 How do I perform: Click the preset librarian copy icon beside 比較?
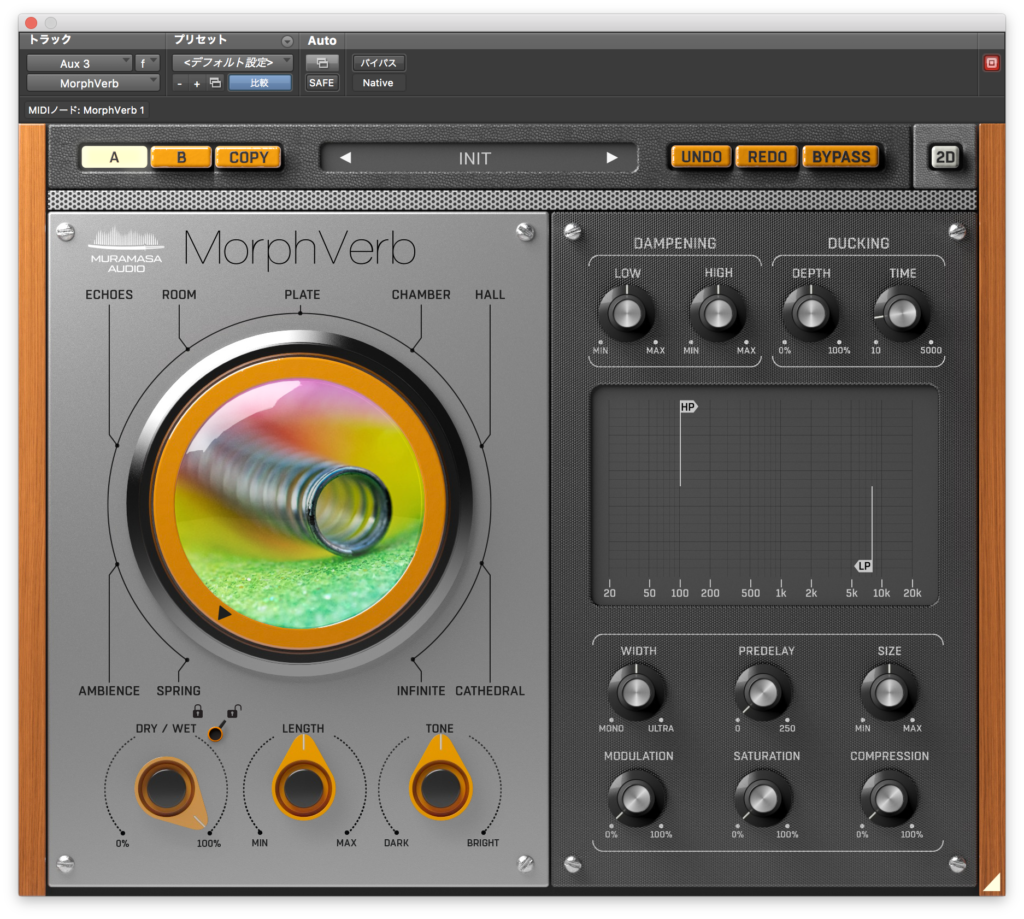[215, 80]
